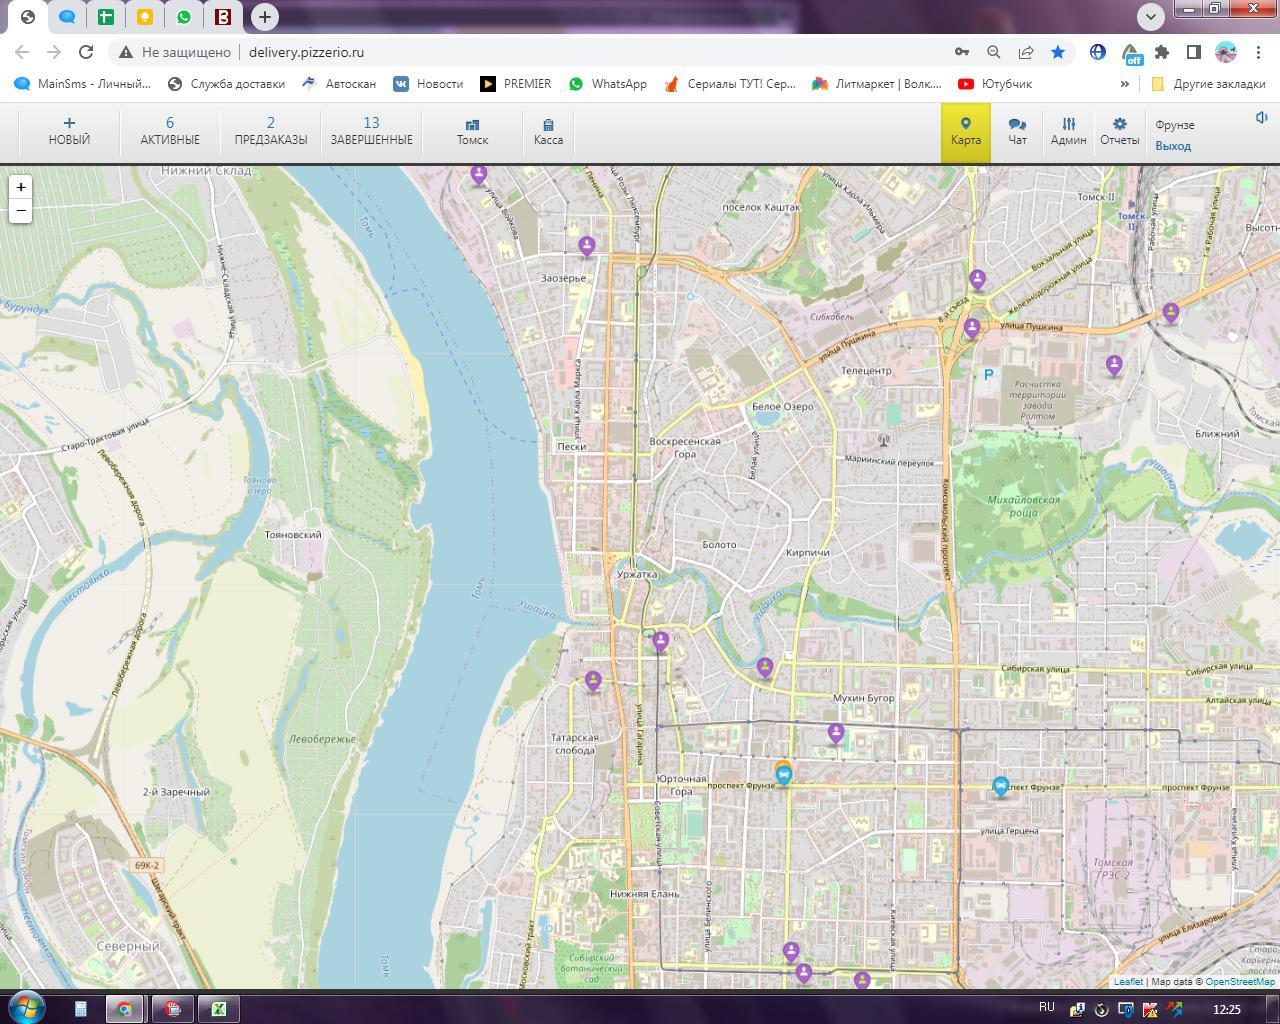The width and height of the screenshot is (1280, 1024).
Task: Open the Chrome three-dot menu
Action: [1259, 52]
